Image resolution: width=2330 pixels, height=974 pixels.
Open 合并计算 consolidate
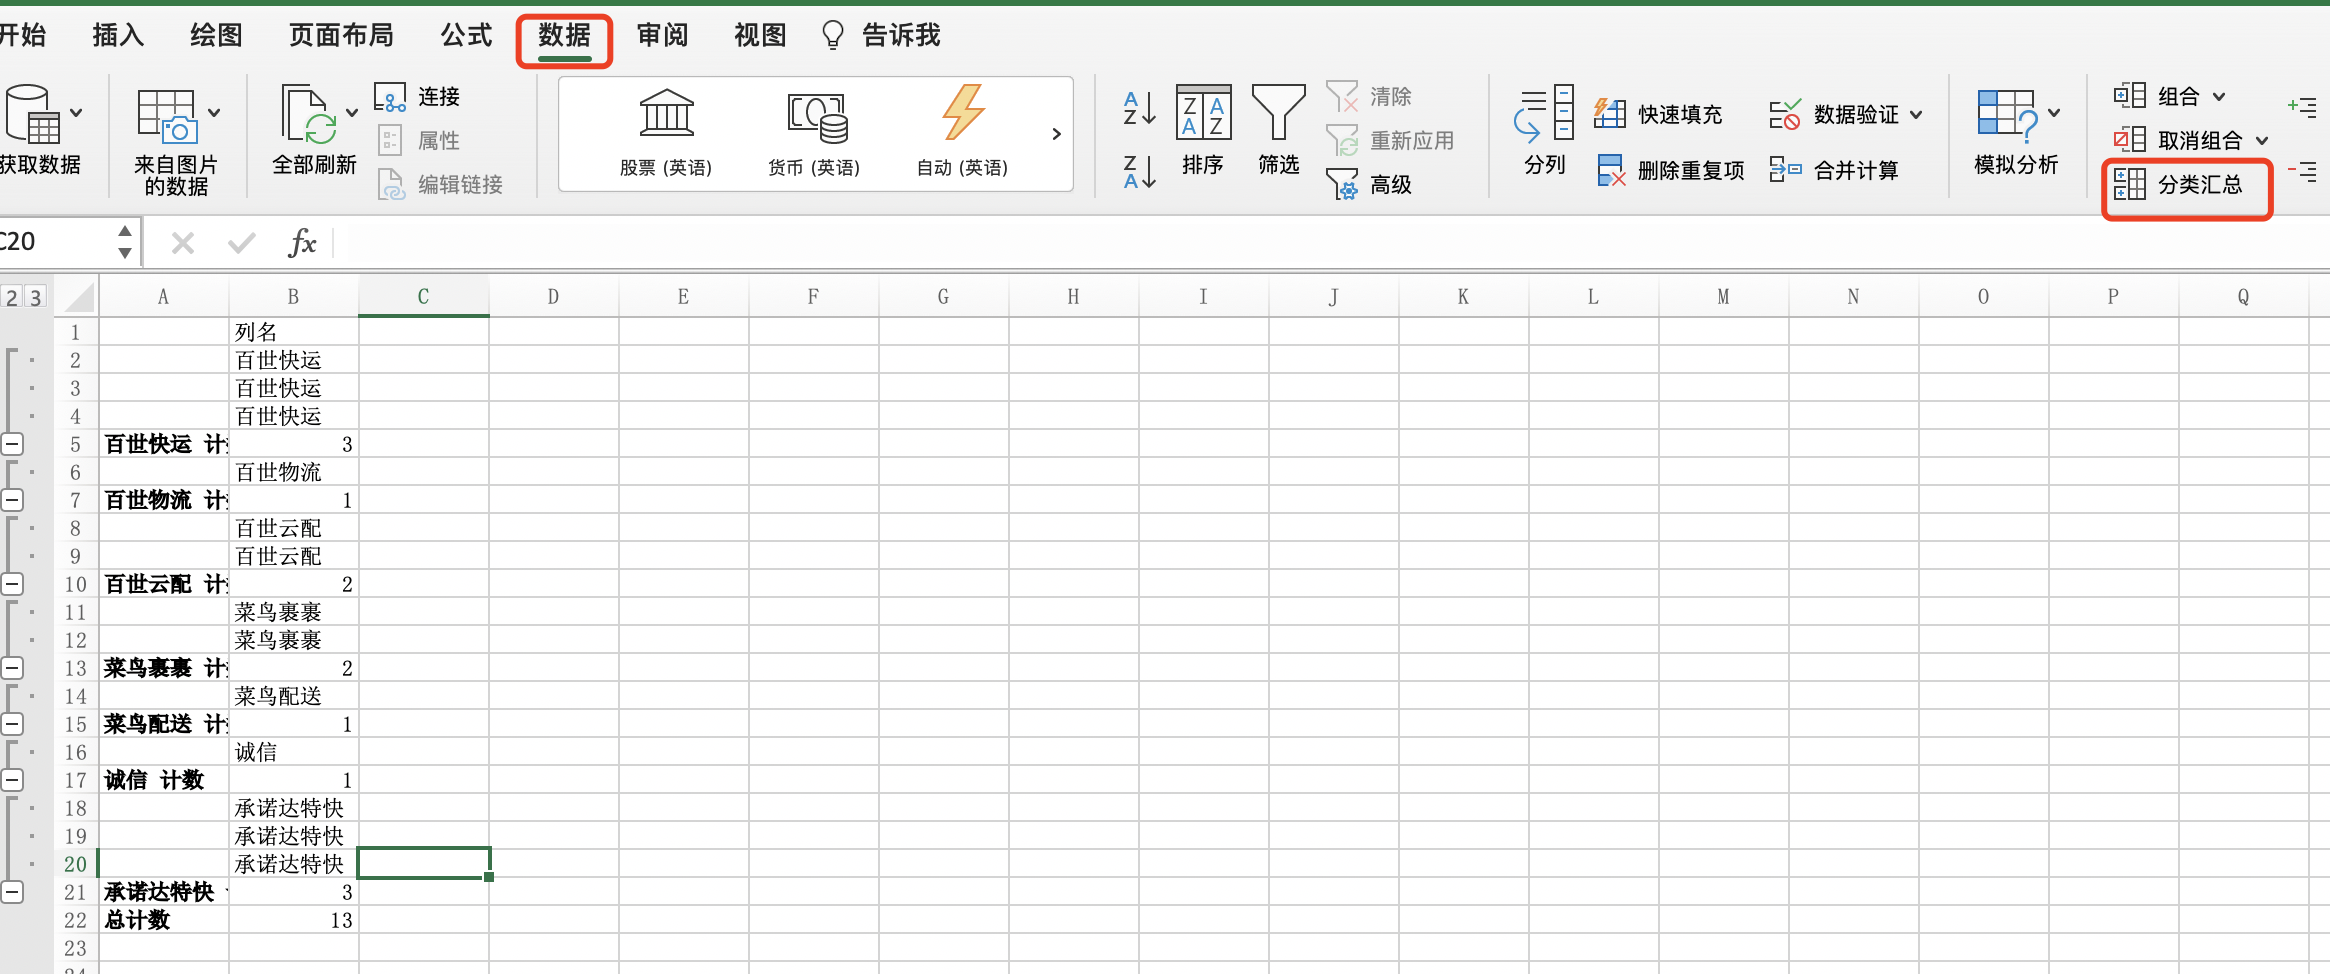tap(1834, 170)
